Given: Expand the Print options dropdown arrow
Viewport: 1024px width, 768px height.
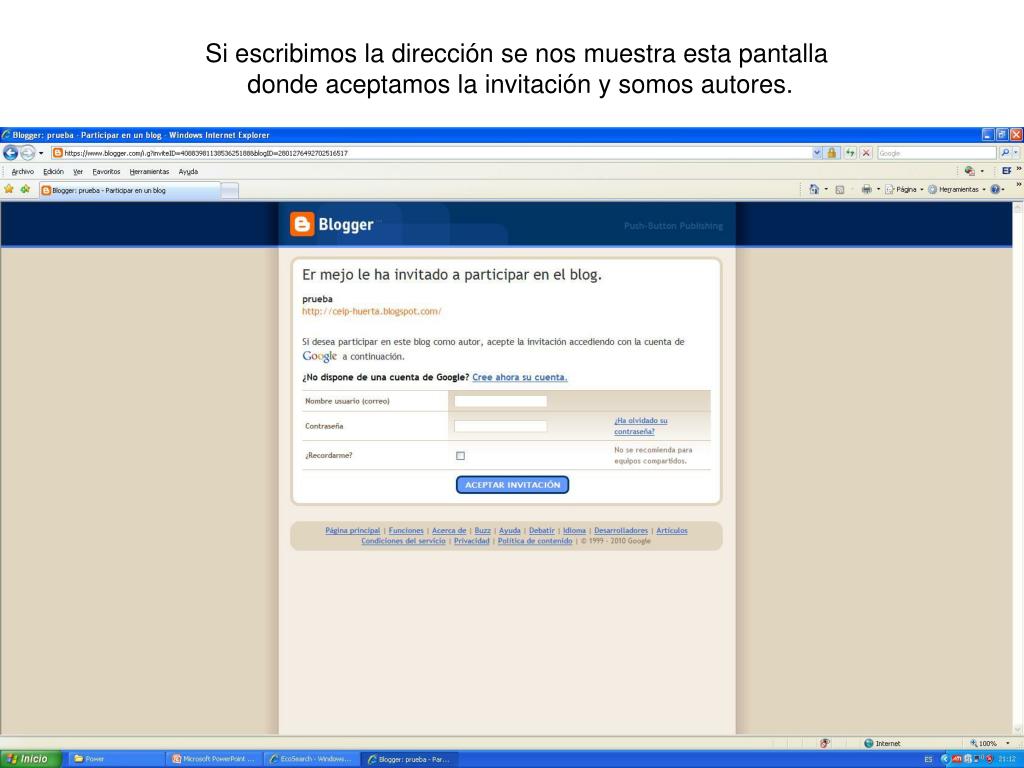Looking at the screenshot, I should [x=878, y=189].
